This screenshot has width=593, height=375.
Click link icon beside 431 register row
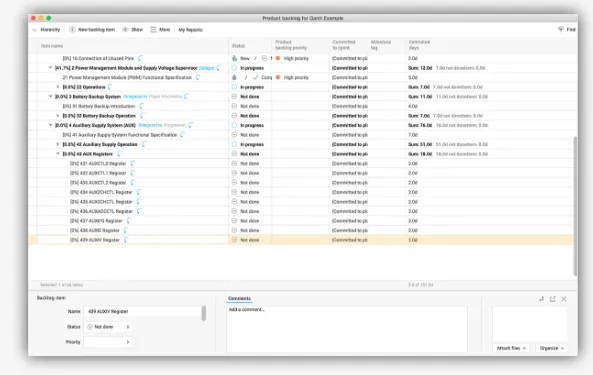coord(132,163)
